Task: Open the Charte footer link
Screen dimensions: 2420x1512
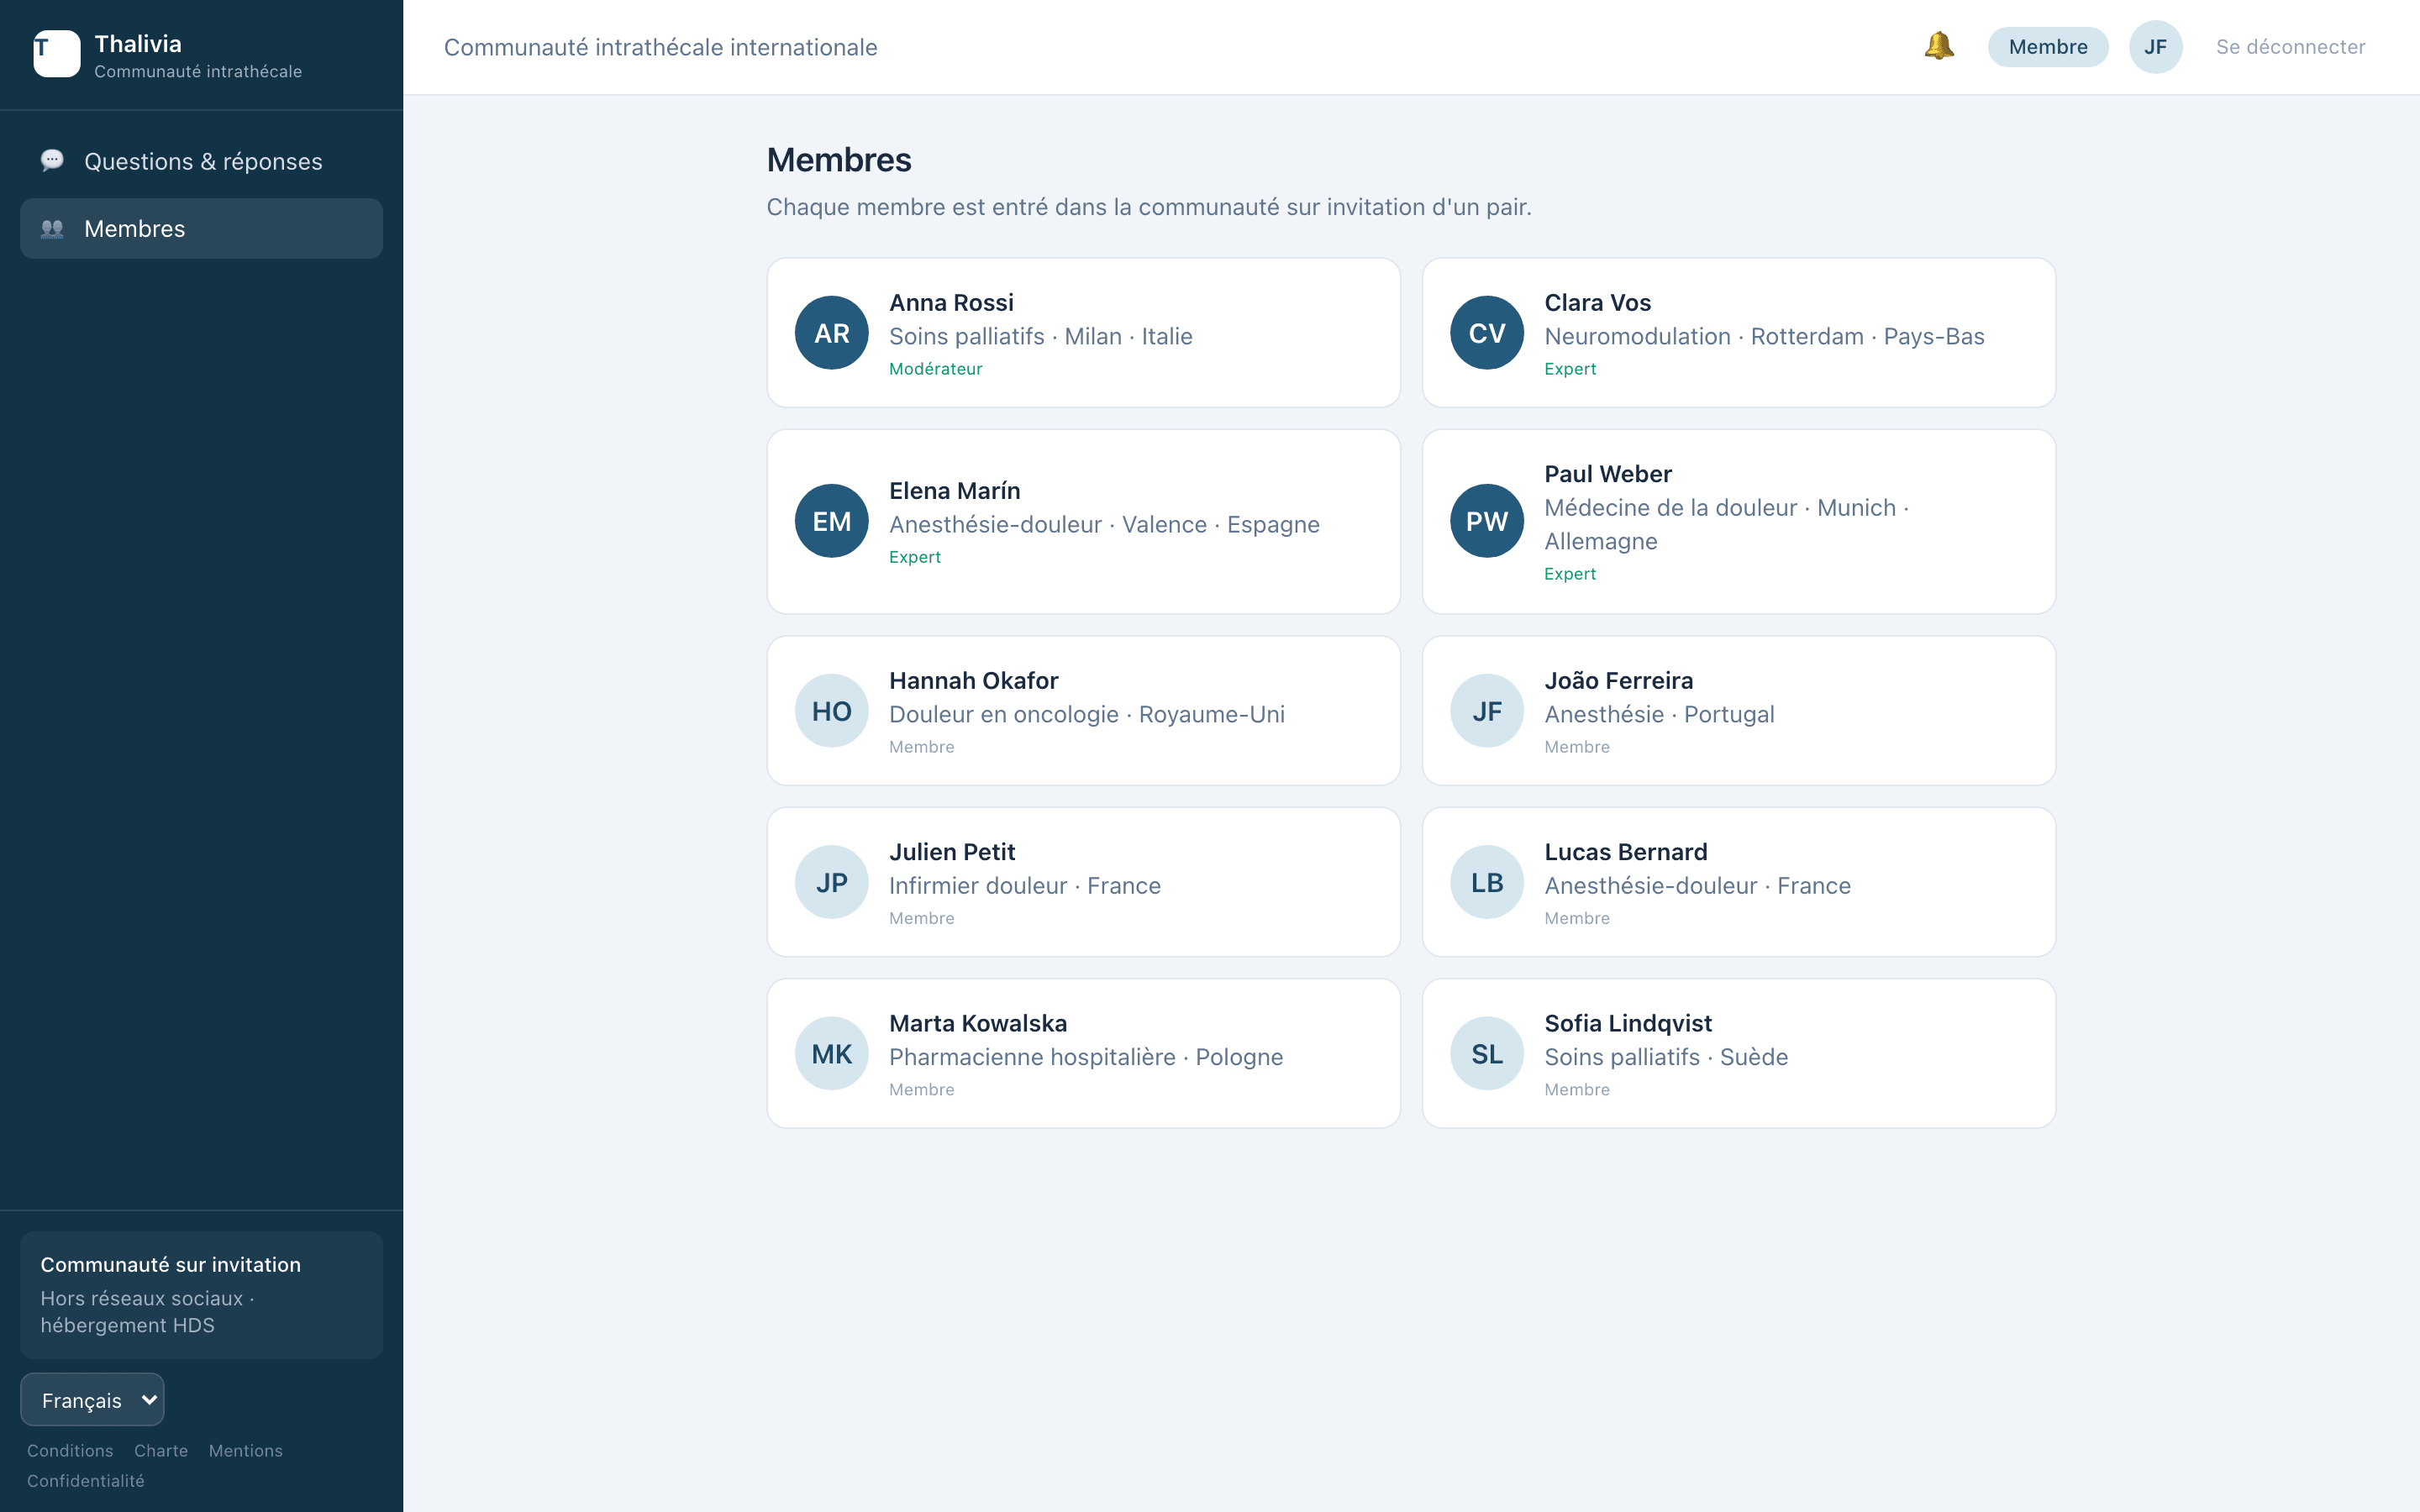Action: tap(161, 1451)
